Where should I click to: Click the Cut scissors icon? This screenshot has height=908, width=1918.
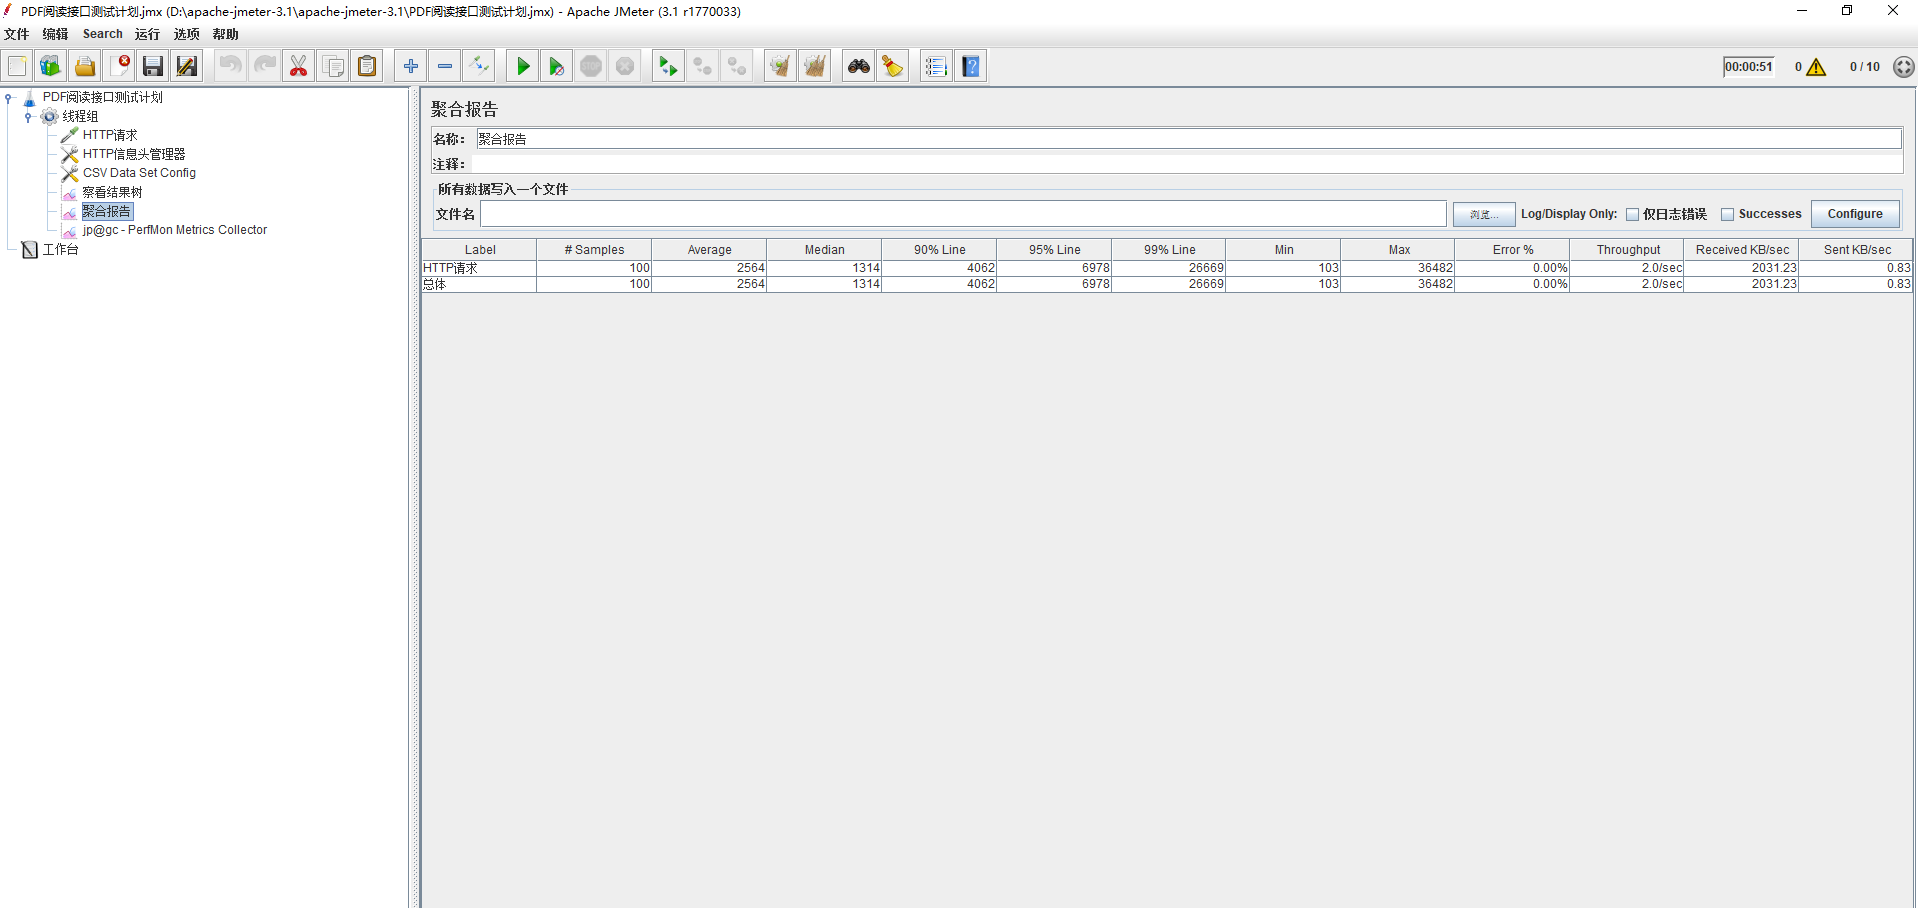(x=298, y=67)
